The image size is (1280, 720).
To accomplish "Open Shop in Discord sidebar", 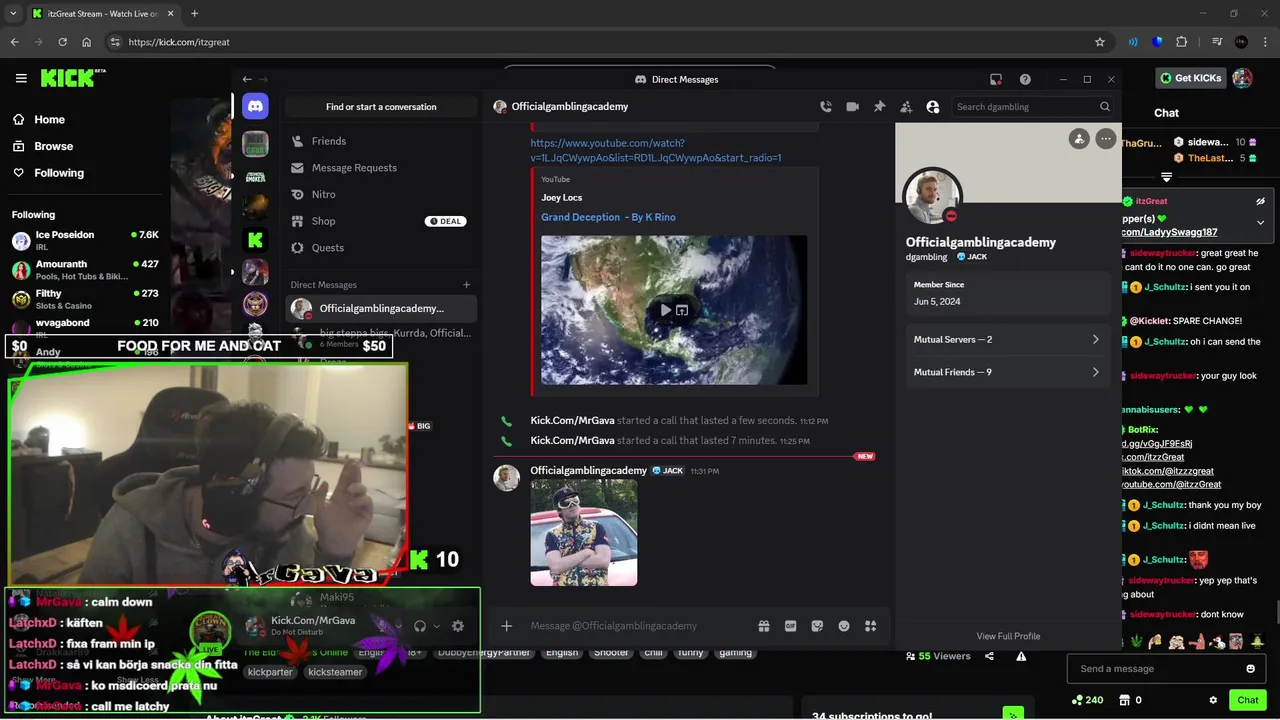I will (380, 221).
